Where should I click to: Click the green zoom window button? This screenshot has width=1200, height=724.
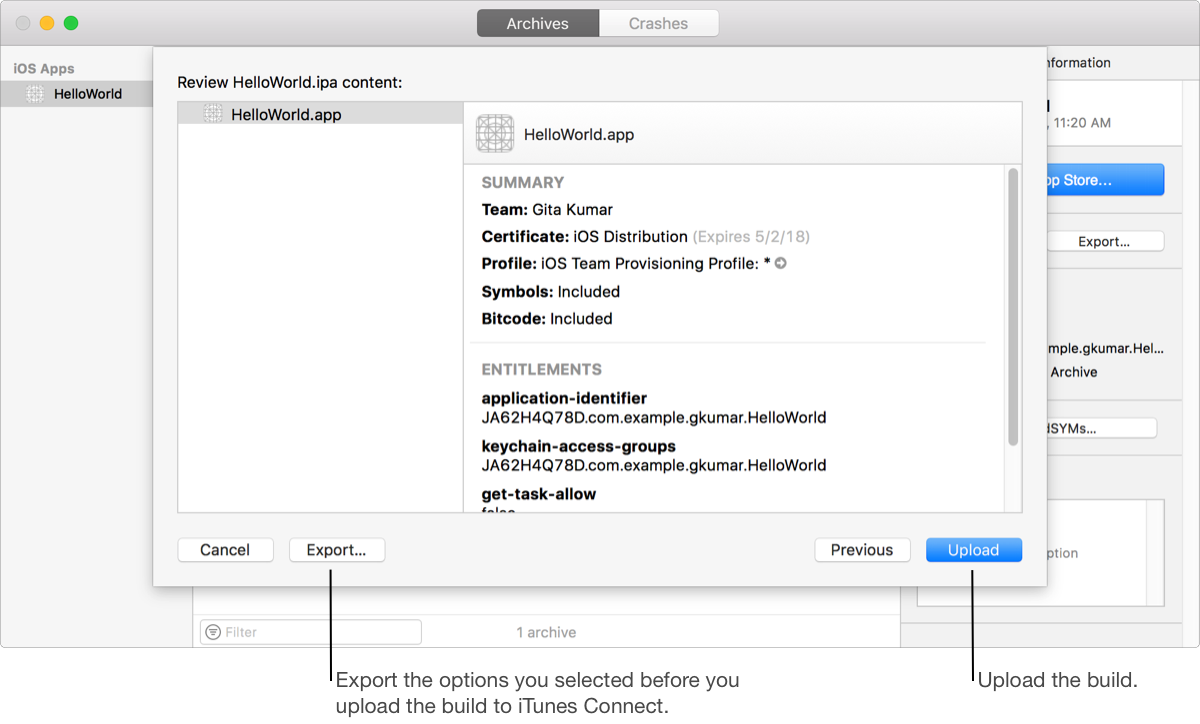pyautogui.click(x=70, y=23)
